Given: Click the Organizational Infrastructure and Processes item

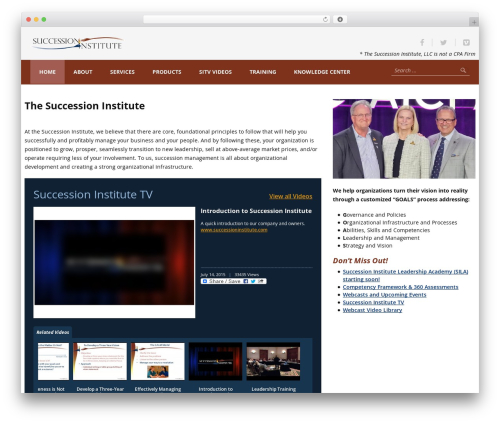Looking at the screenshot, I should (x=400, y=223).
